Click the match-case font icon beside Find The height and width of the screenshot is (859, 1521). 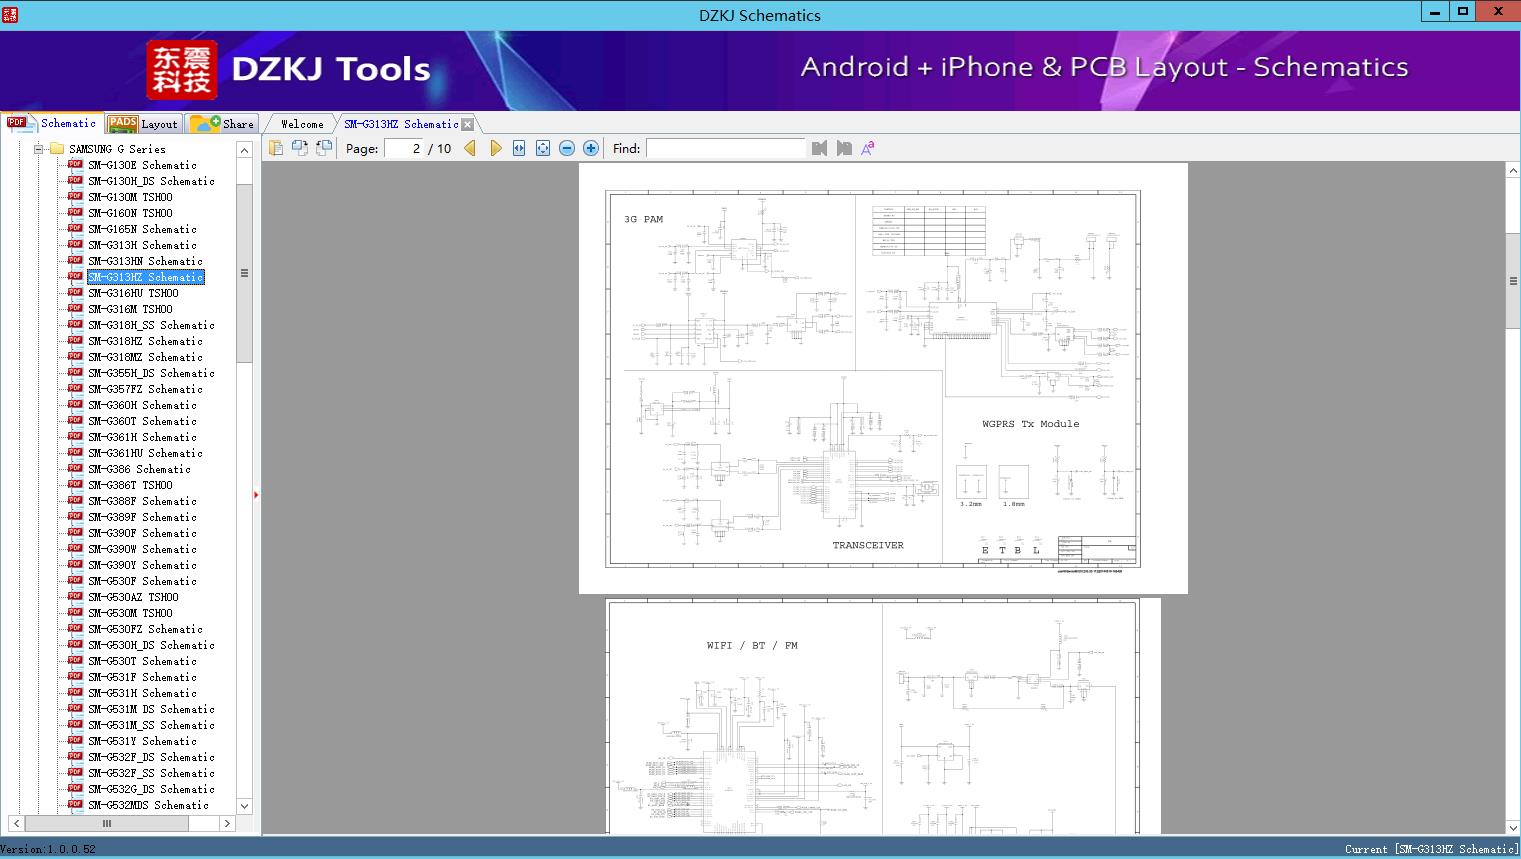click(x=868, y=148)
